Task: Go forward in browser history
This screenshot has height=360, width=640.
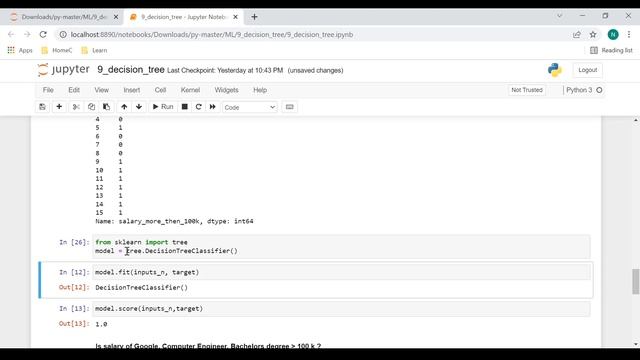Action: tap(27, 34)
